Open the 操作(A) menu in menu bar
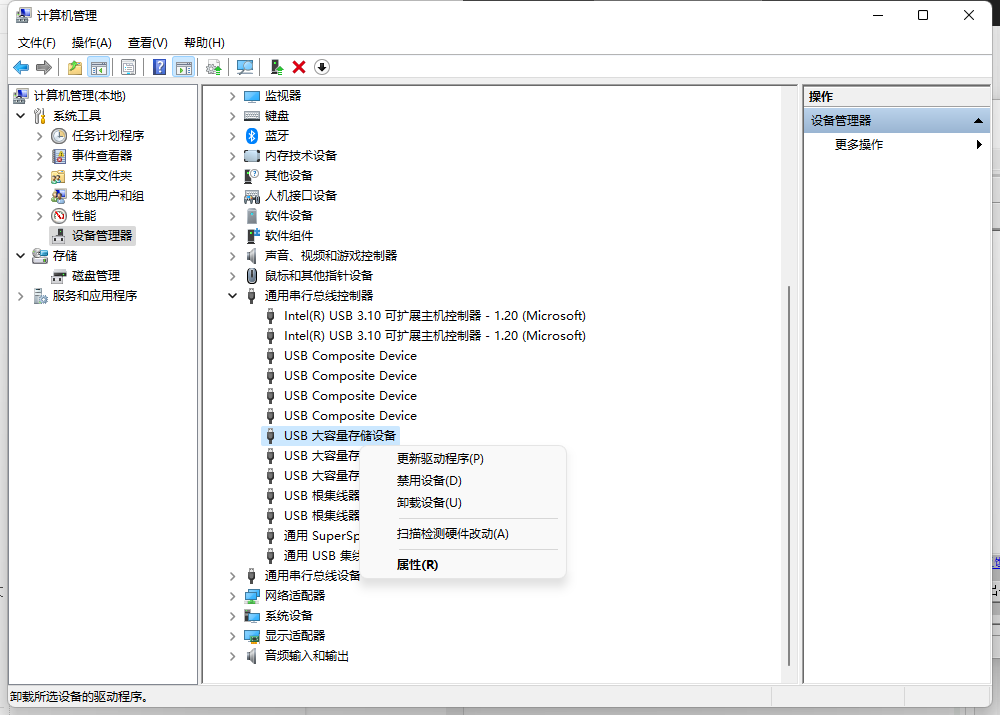The width and height of the screenshot is (1000, 715). [91, 43]
